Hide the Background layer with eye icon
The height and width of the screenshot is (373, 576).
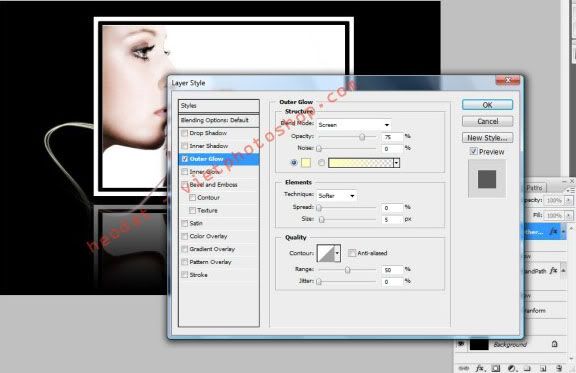[x=461, y=344]
